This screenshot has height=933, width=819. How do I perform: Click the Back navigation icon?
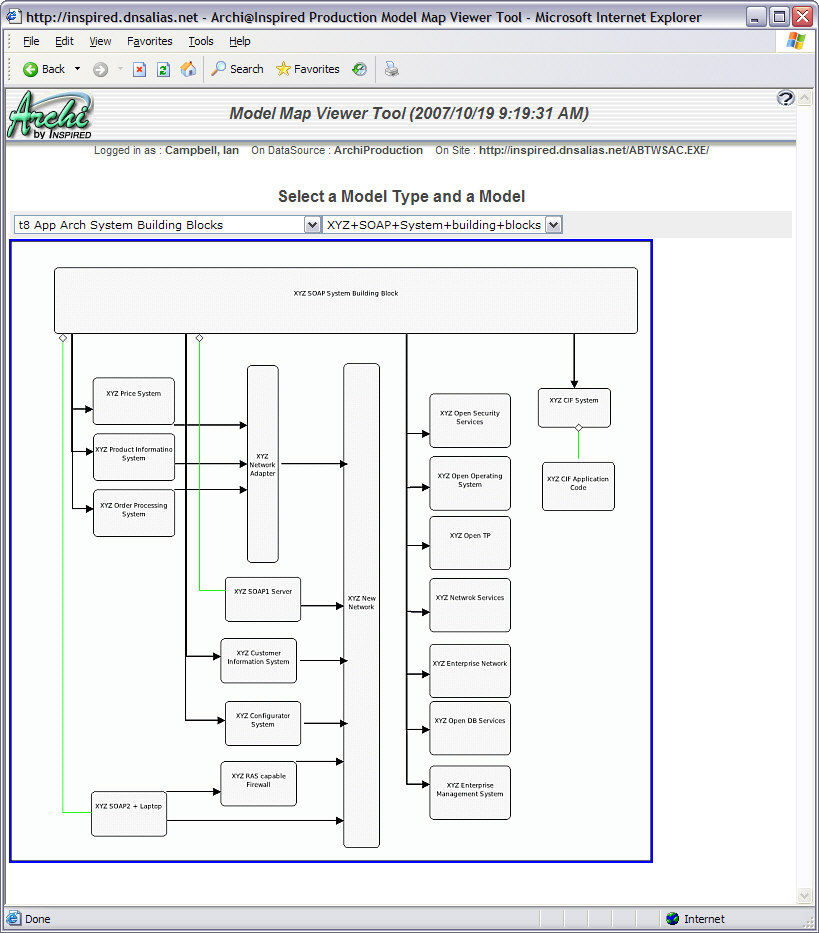click(28, 69)
